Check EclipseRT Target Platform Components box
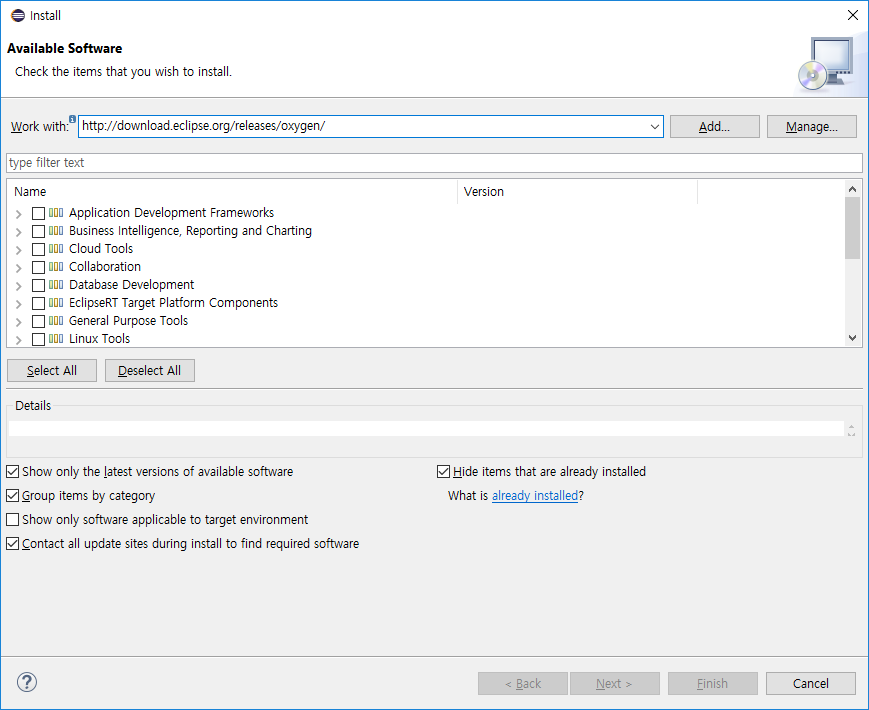Screen dimensions: 869x710 [38, 303]
